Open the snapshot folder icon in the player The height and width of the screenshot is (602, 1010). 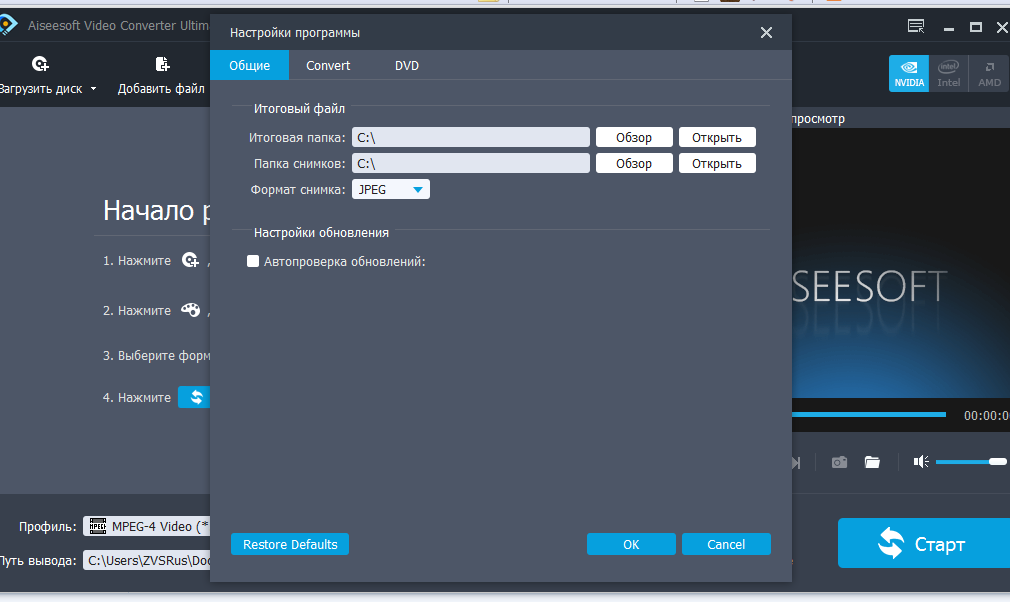(872, 462)
